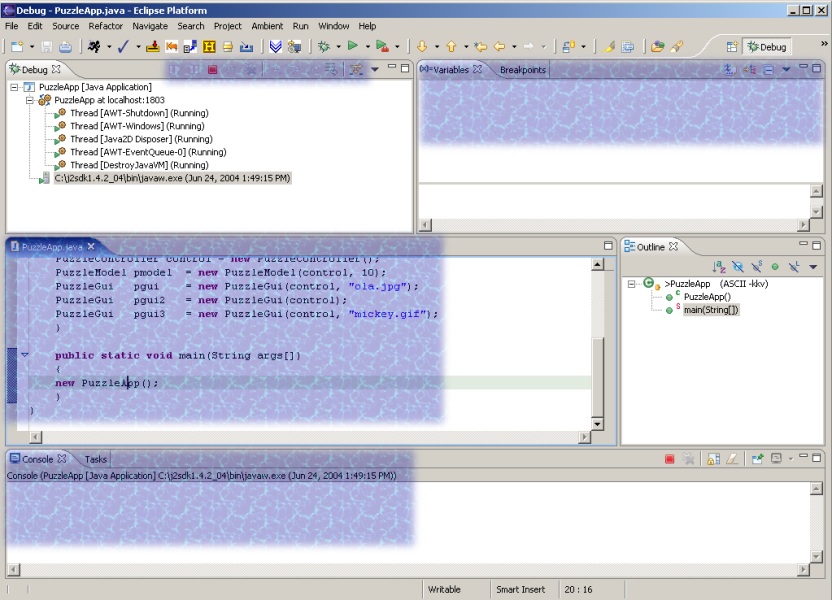Click the Debug perspective button
Screen dimensions: 832x600
click(766, 46)
